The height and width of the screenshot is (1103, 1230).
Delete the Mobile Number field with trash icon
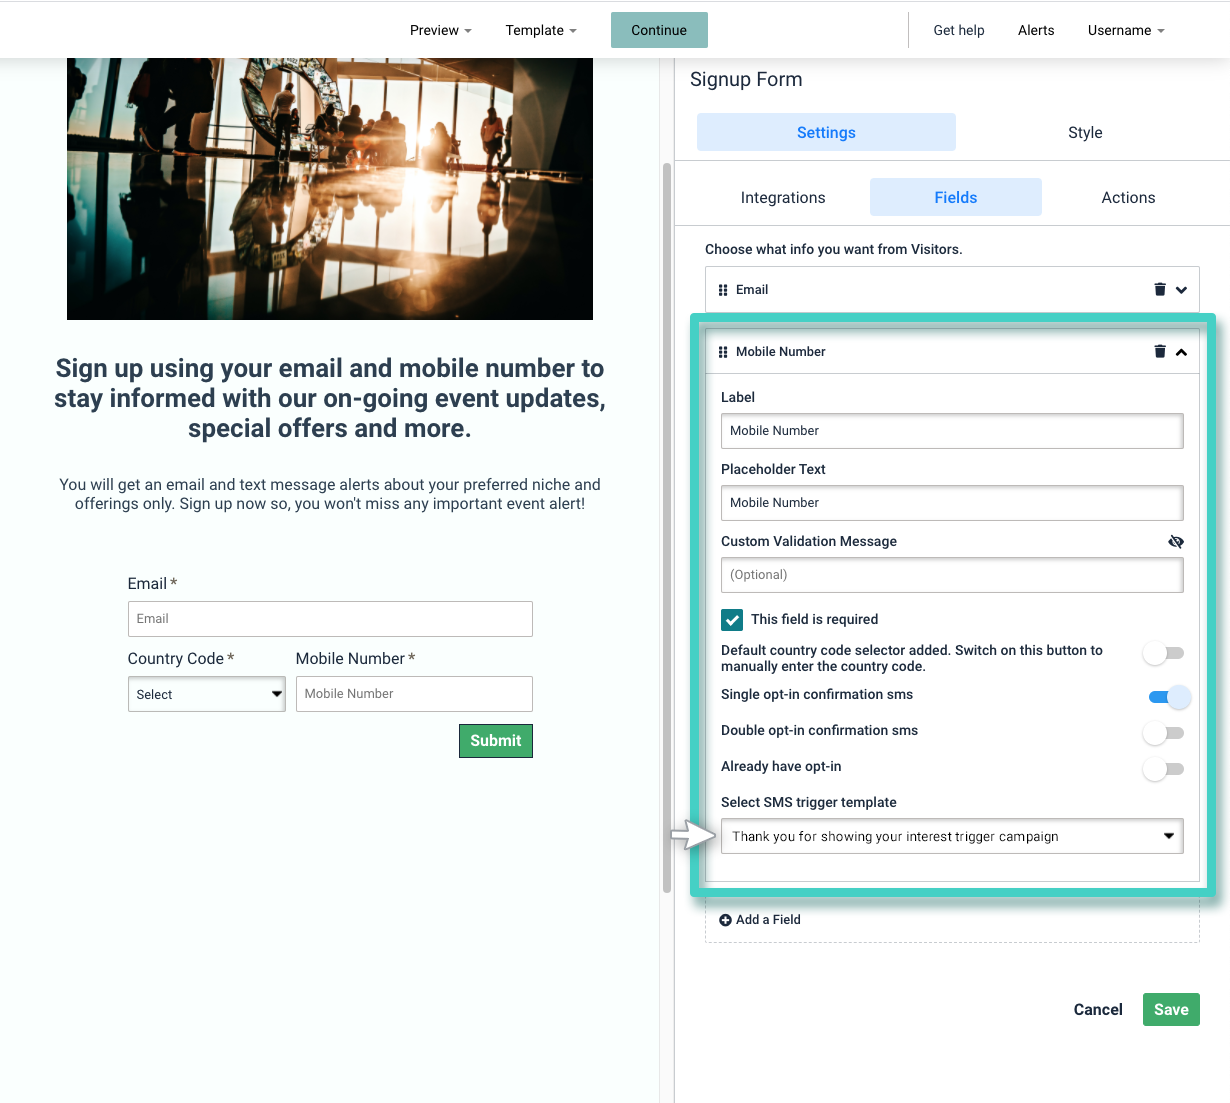tap(1160, 351)
